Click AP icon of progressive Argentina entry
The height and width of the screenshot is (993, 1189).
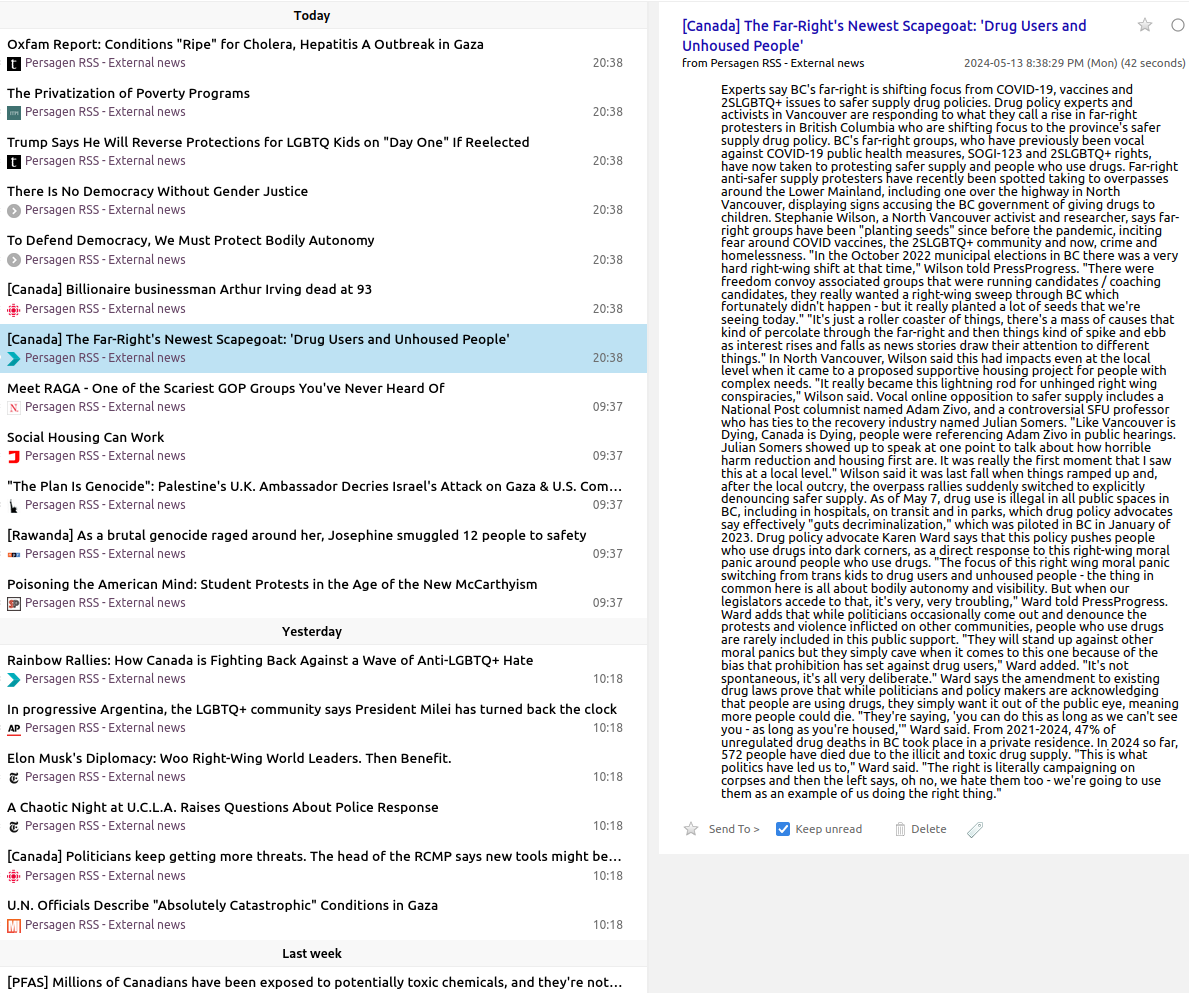(14, 728)
